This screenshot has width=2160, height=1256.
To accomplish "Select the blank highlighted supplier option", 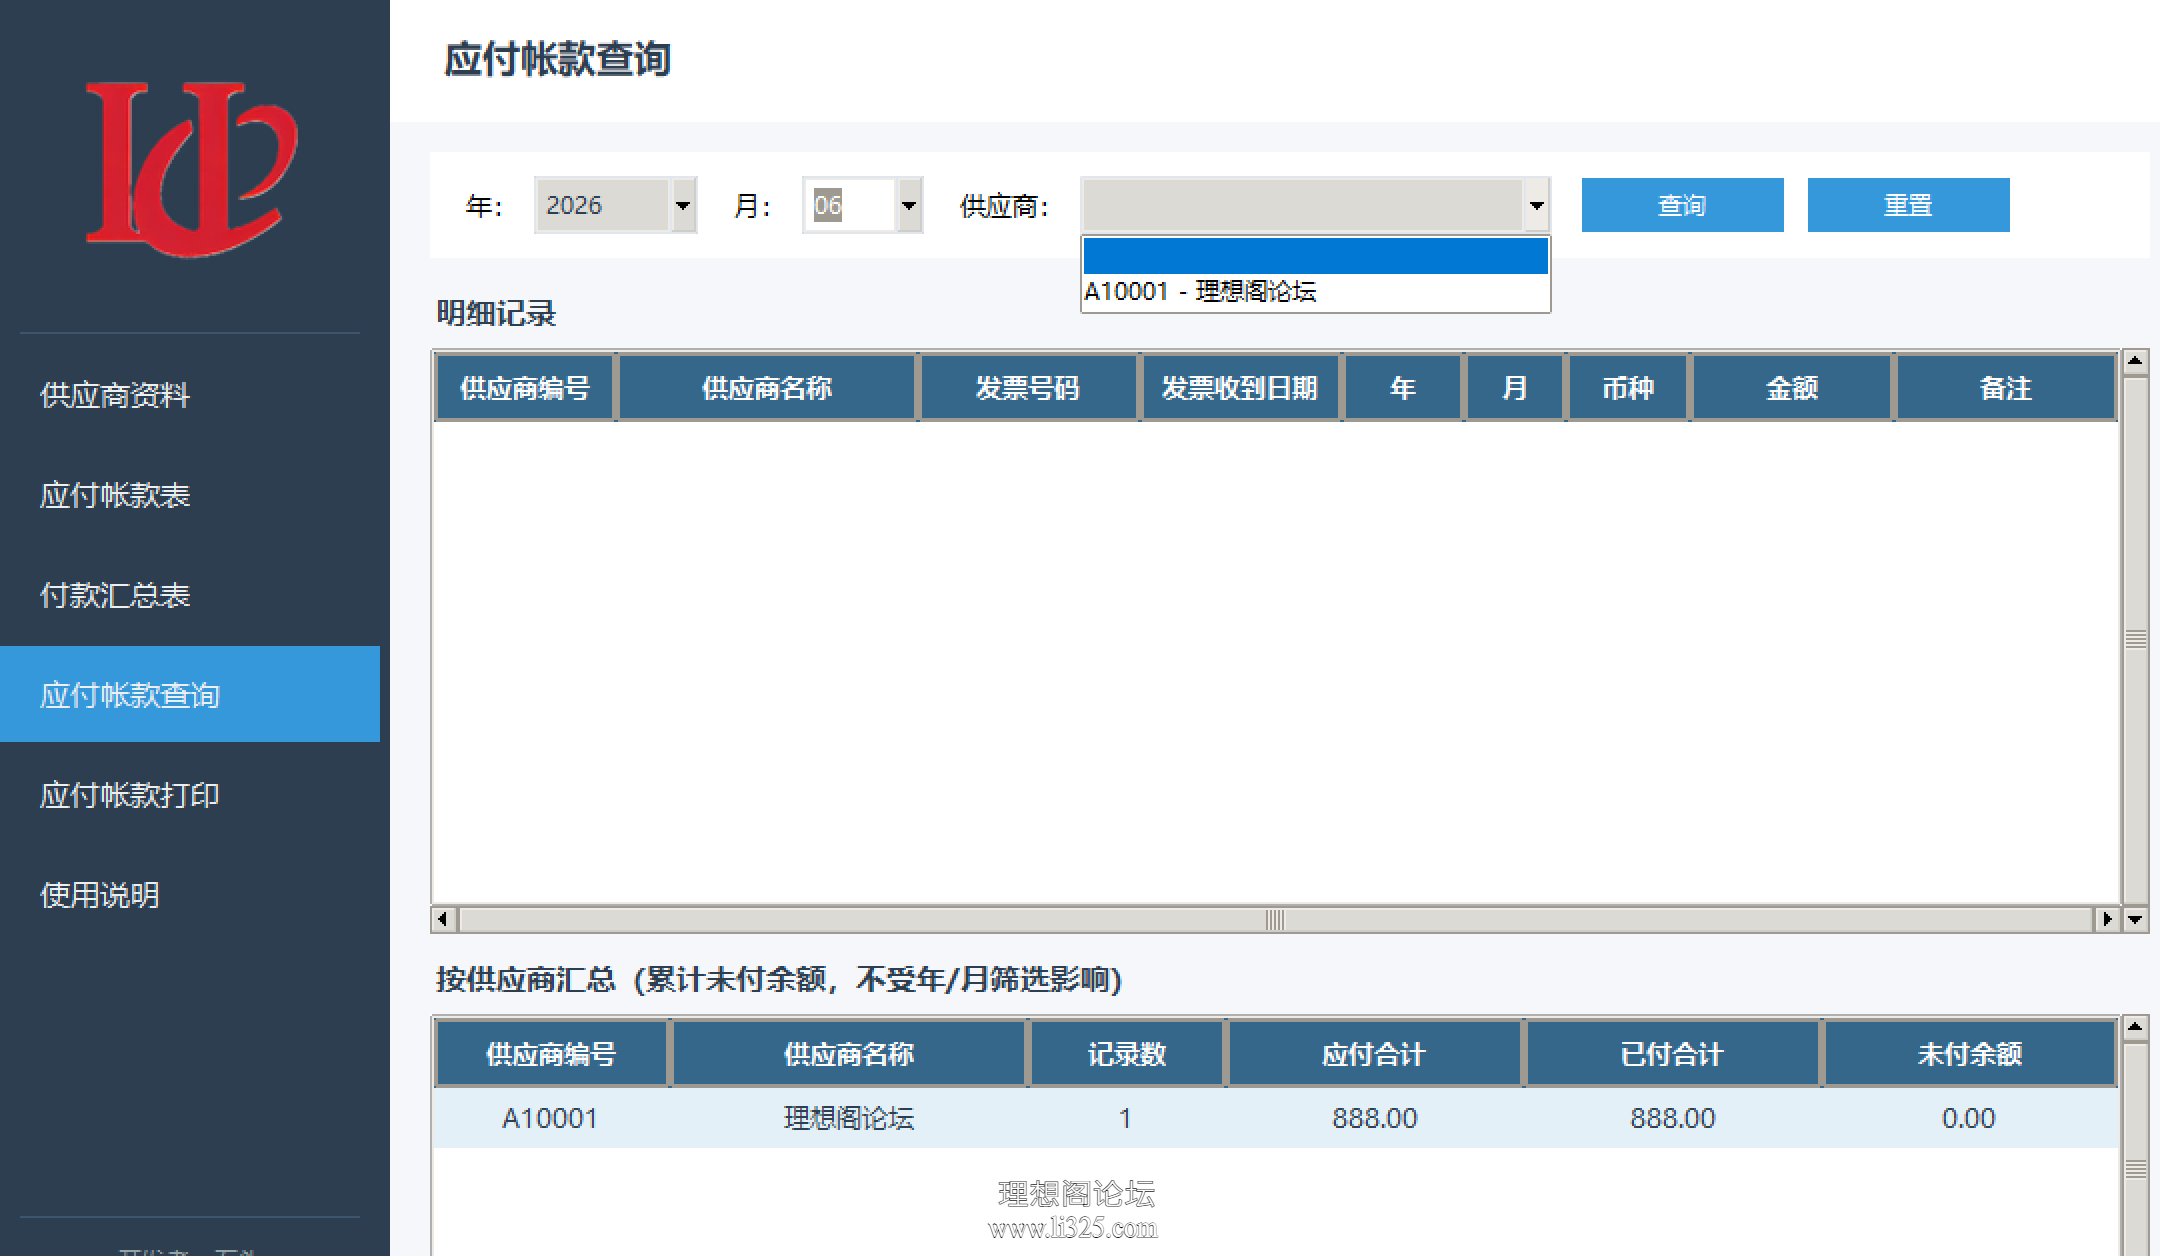I will pos(1315,256).
